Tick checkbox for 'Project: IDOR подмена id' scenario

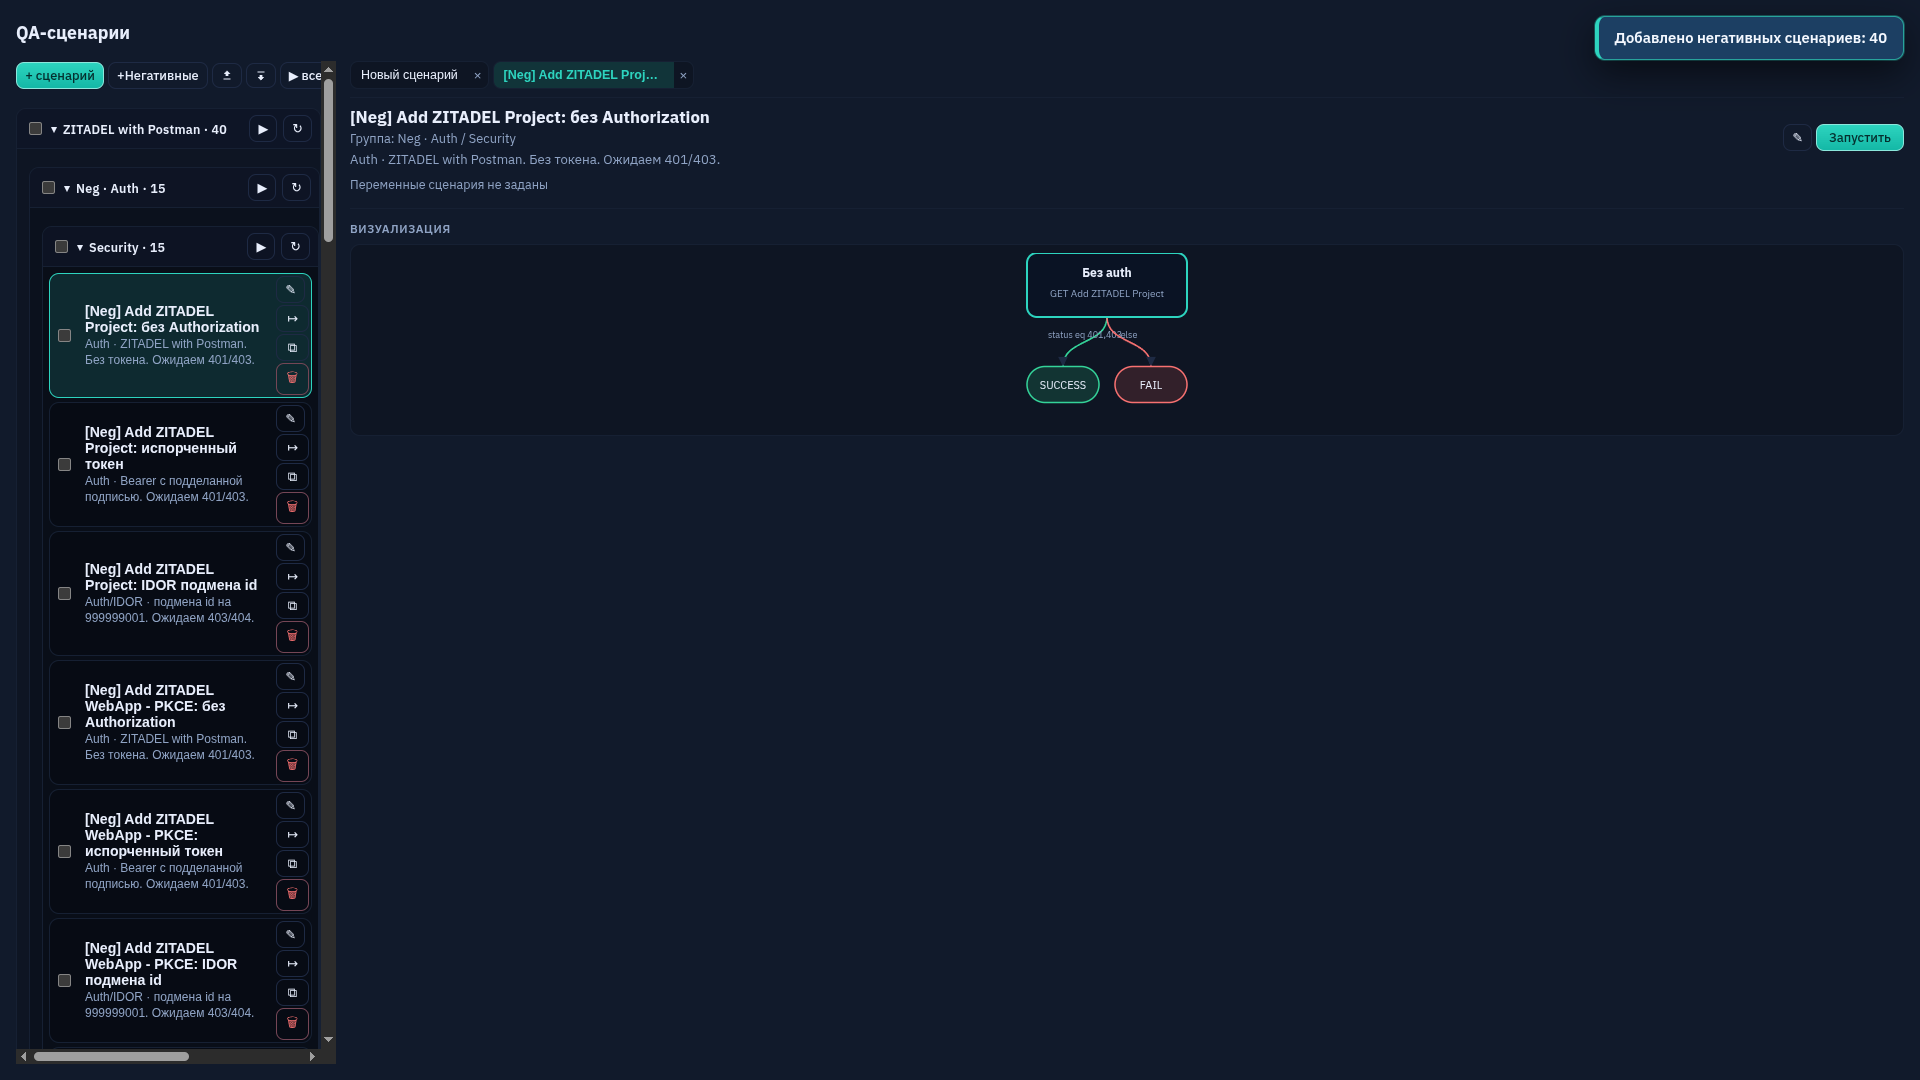pos(64,594)
